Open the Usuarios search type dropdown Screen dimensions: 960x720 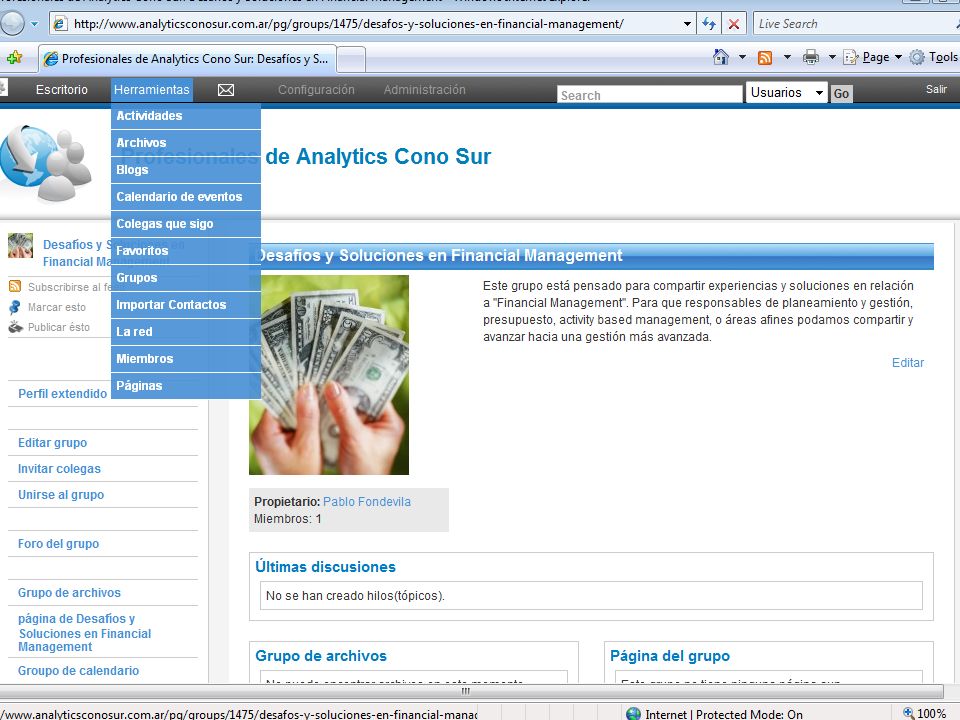click(x=786, y=92)
